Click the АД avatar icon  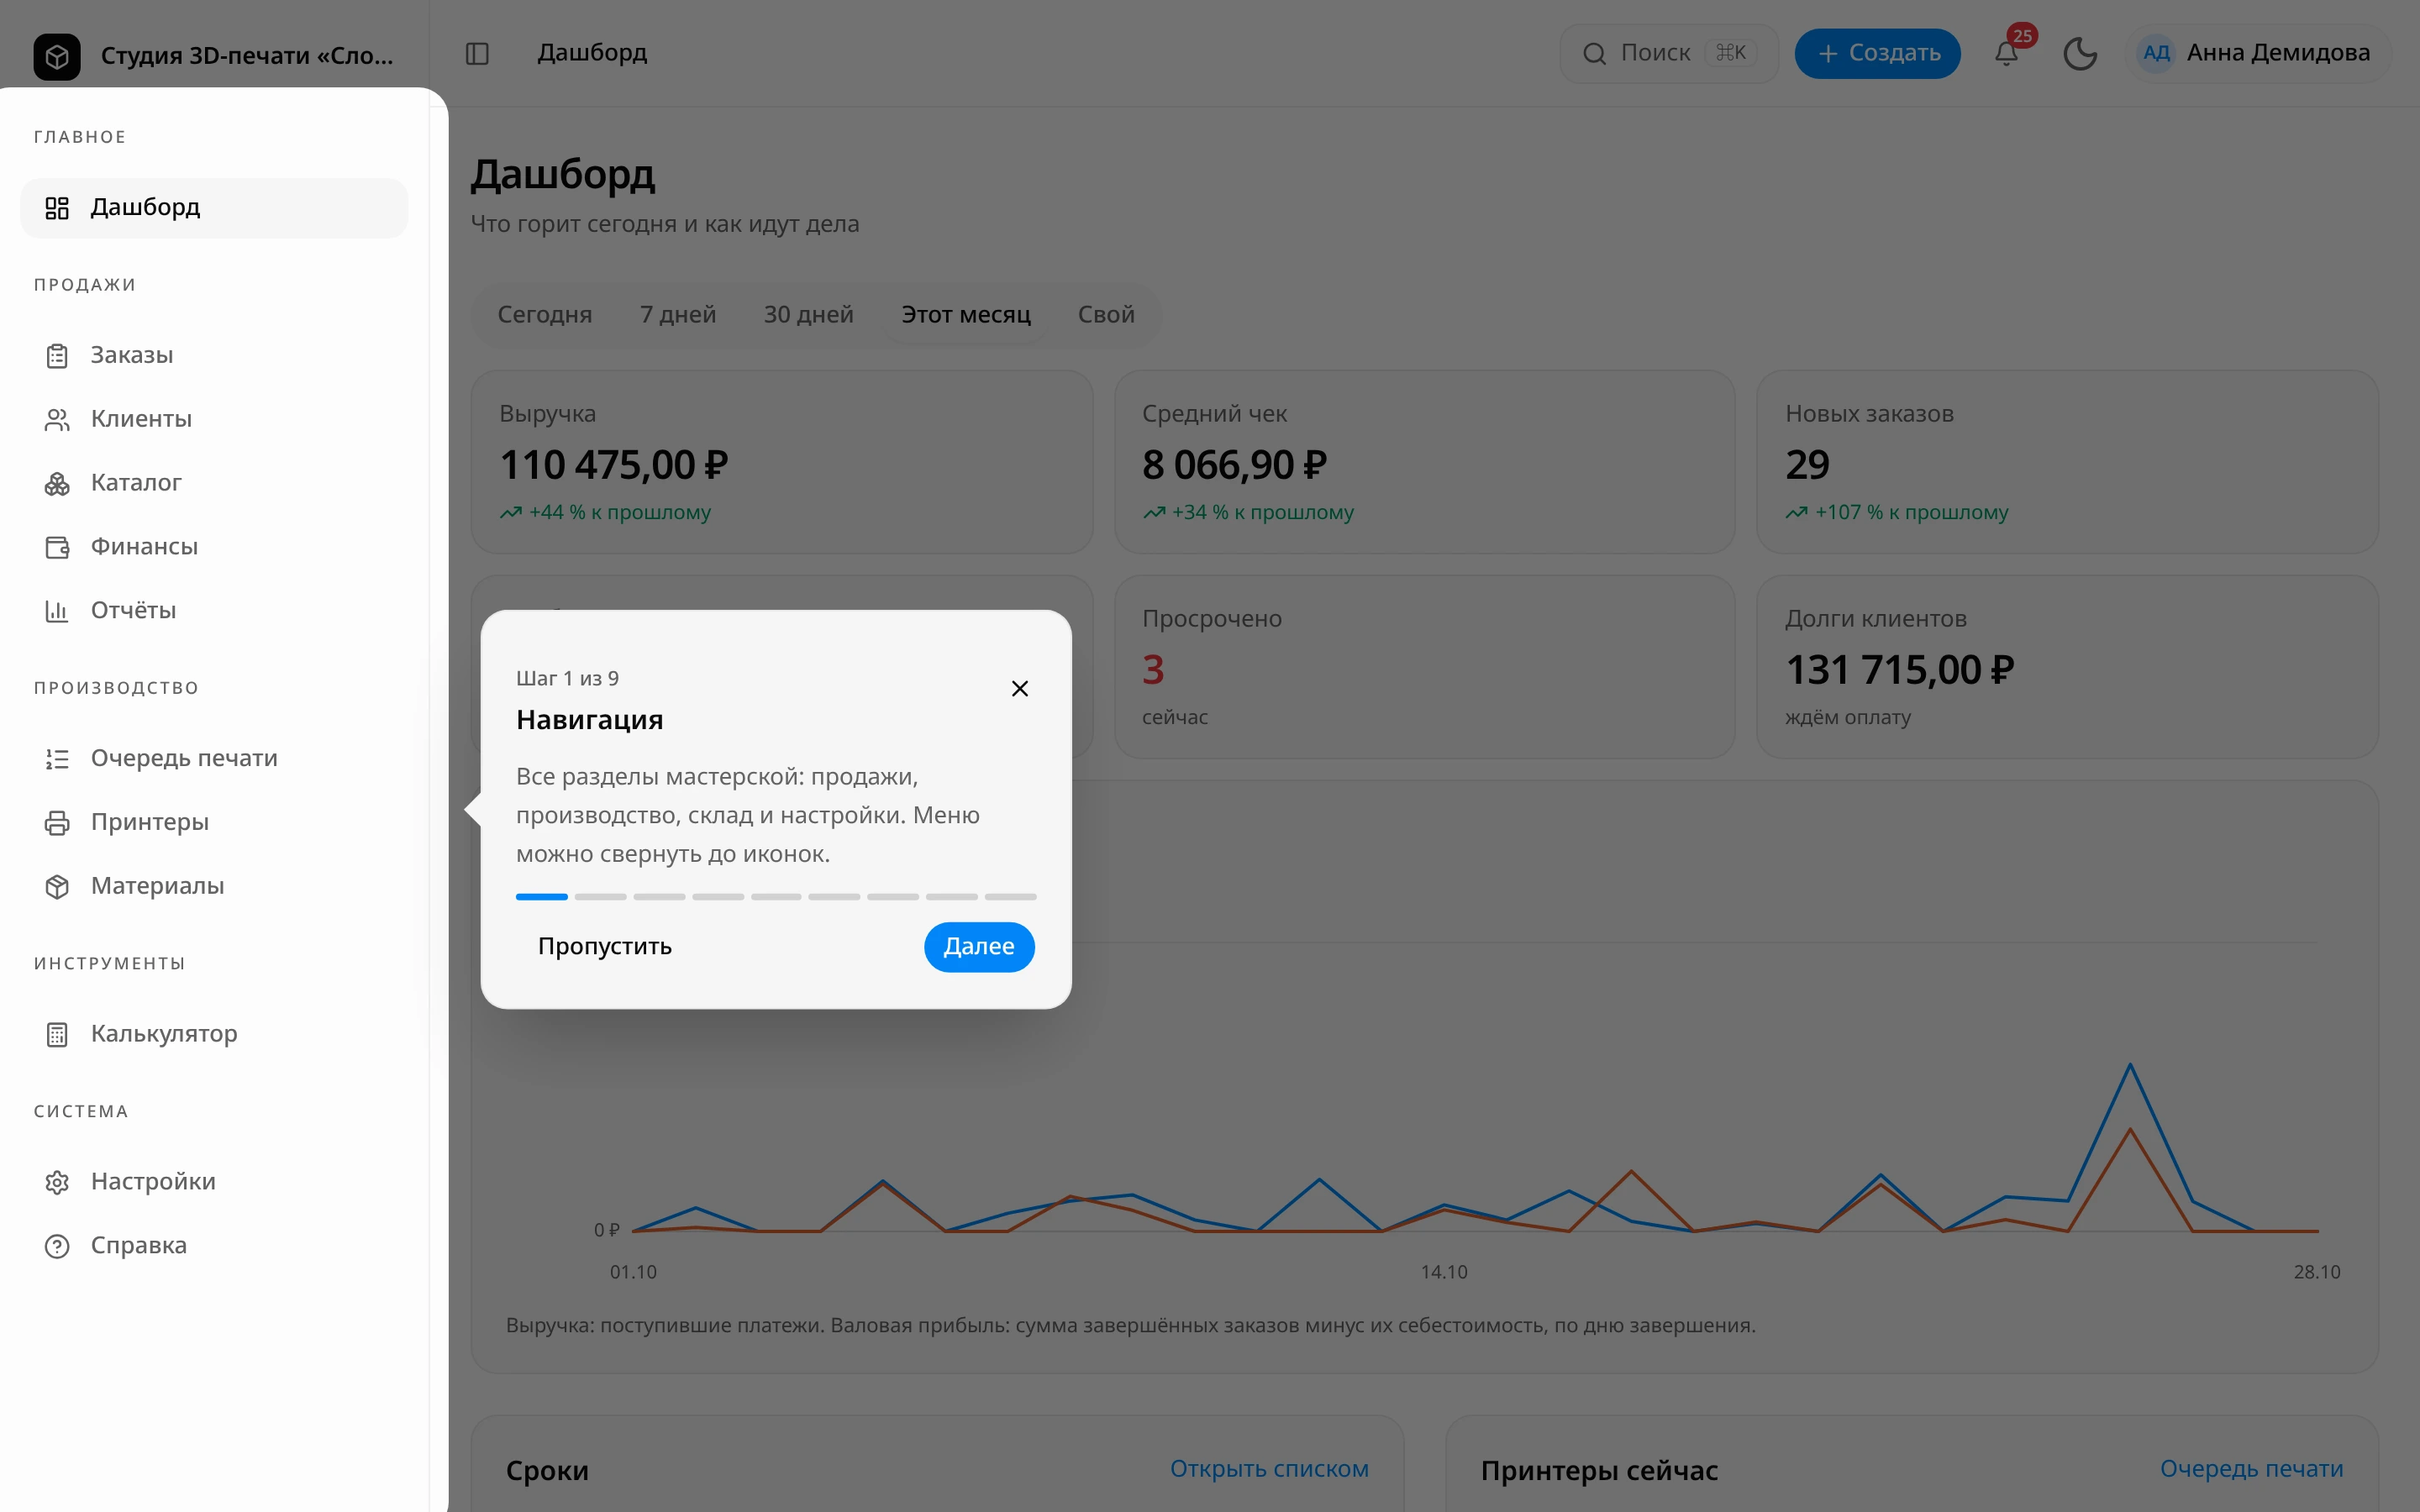tap(2156, 53)
